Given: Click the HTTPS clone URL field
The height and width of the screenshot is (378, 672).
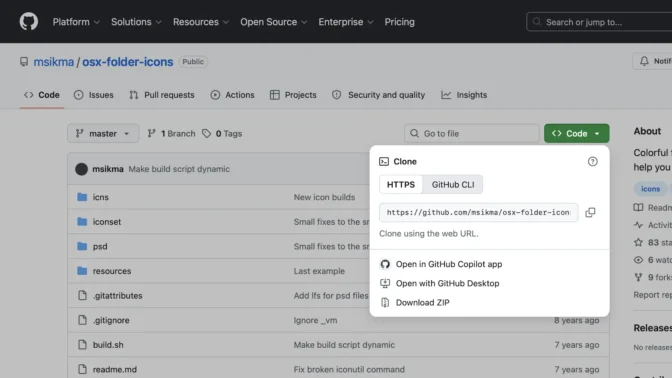Looking at the screenshot, I should pyautogui.click(x=479, y=213).
